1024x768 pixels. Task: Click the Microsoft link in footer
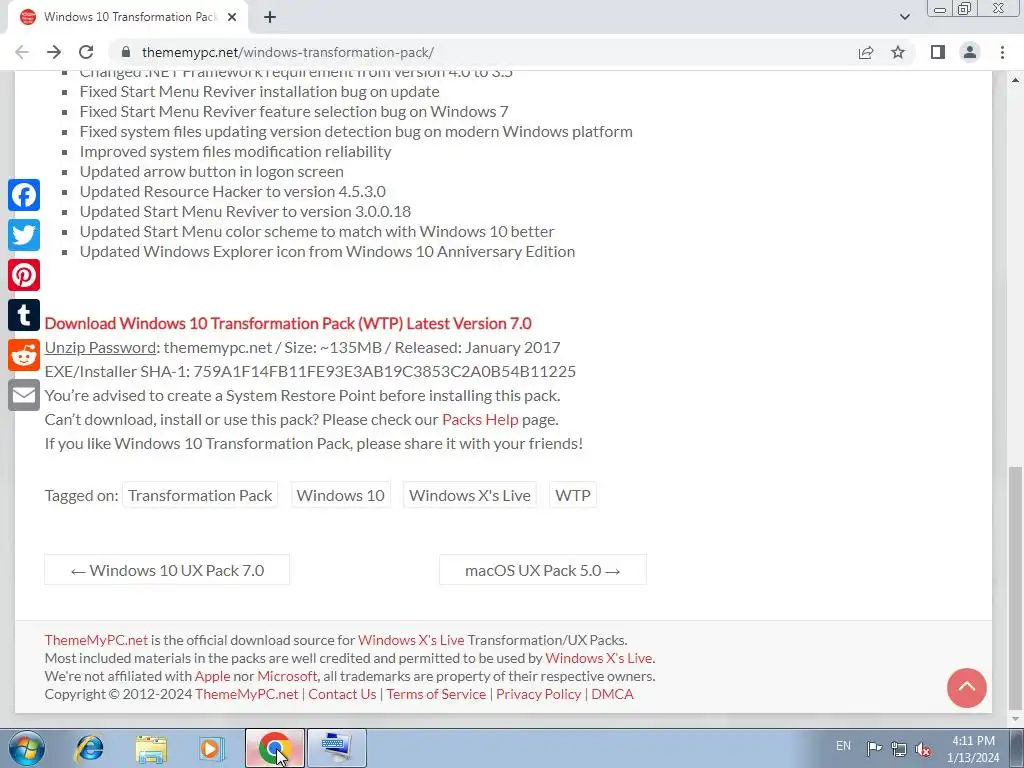pyautogui.click(x=287, y=676)
